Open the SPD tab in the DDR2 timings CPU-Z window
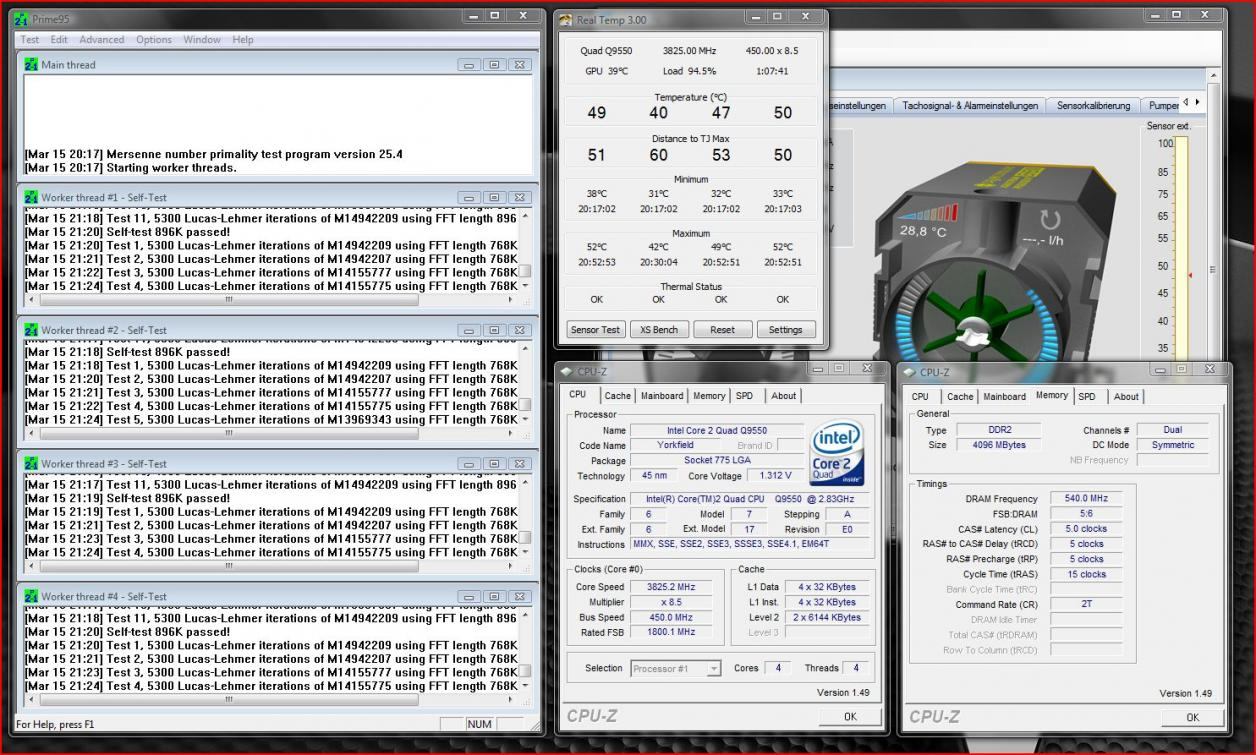The height and width of the screenshot is (755, 1256). tap(1086, 397)
